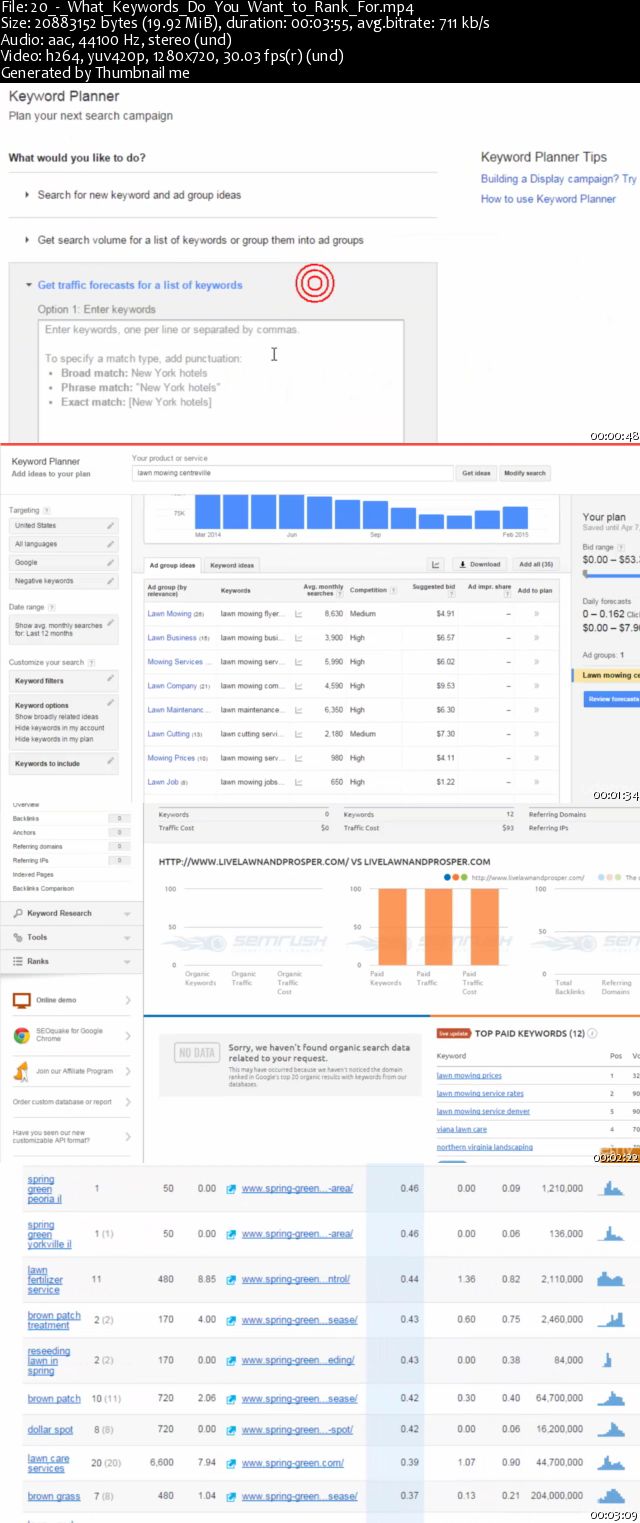Edit the United States targeting pencil icon
Image resolution: width=640 pixels, height=1523 pixels.
pos(111,526)
